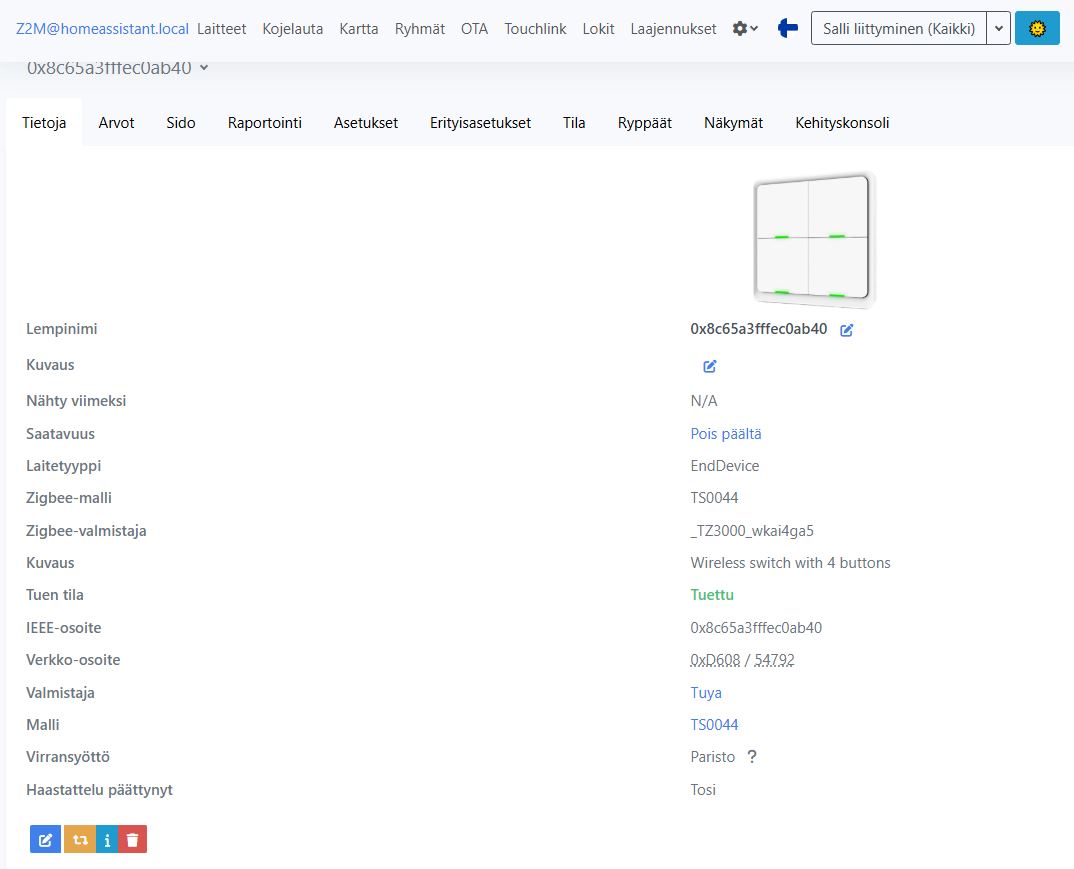Click the 4-button switch device image
The height and width of the screenshot is (869, 1074).
[x=814, y=240]
